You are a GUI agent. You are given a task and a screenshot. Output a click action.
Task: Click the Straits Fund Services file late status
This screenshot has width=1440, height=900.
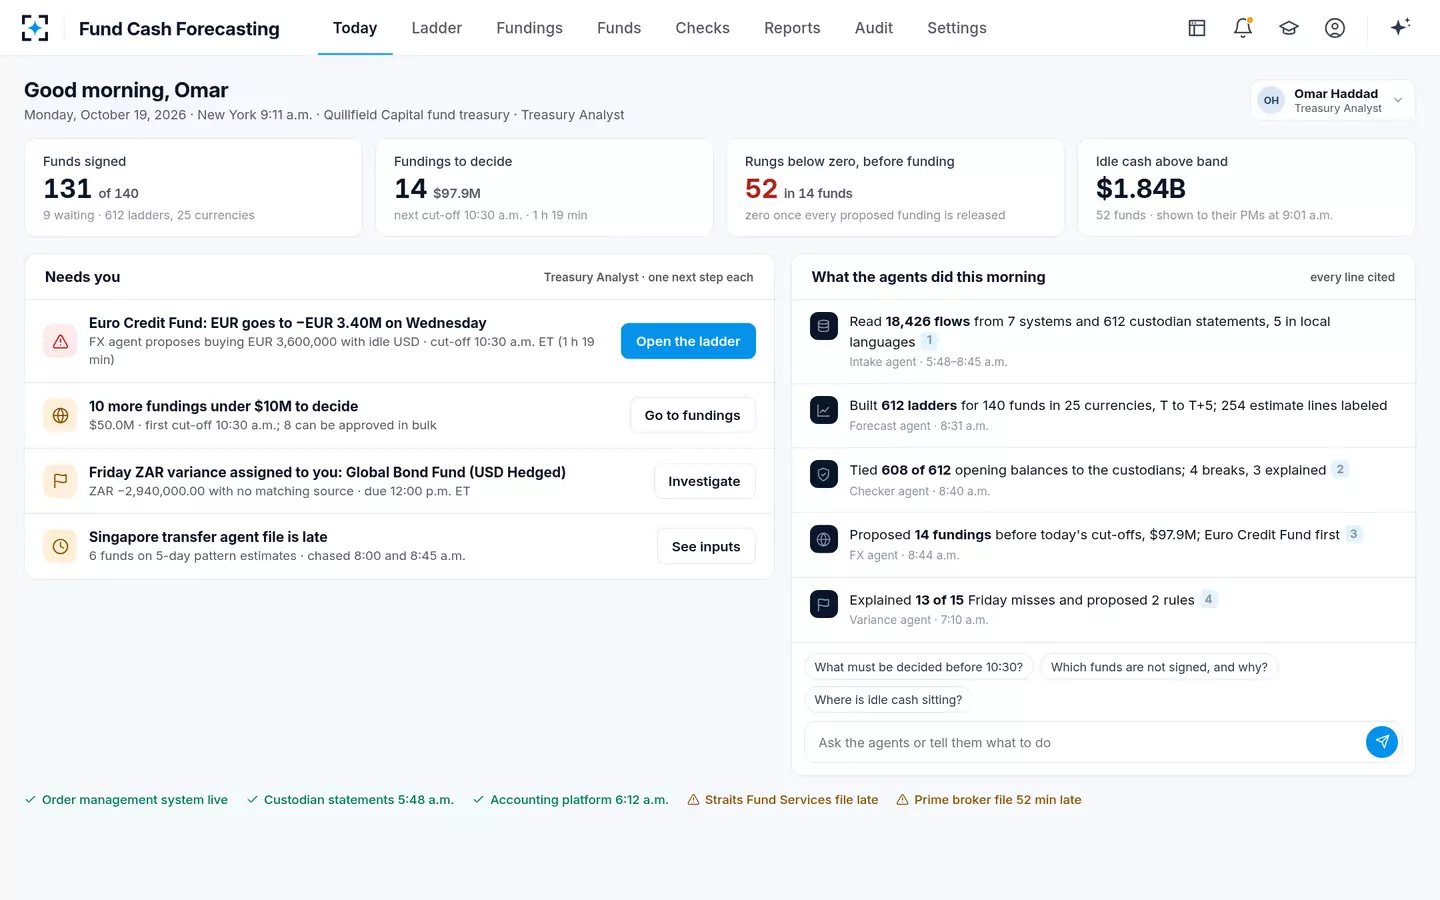click(x=783, y=800)
